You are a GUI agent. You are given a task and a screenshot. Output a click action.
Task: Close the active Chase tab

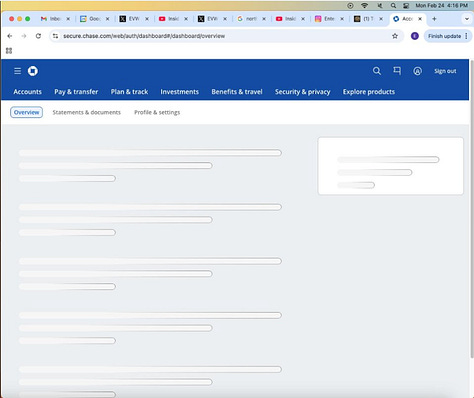click(x=420, y=19)
